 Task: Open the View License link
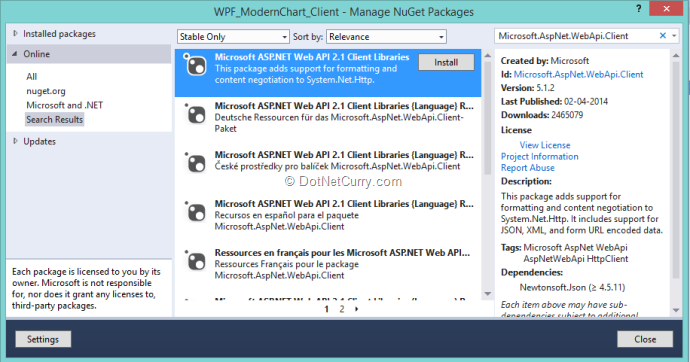(545, 145)
